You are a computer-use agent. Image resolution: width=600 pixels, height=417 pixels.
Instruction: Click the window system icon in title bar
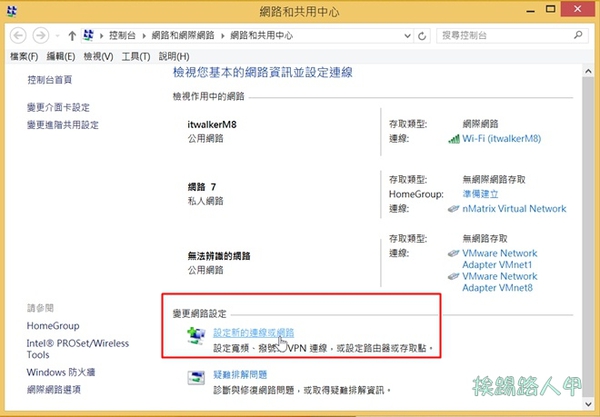pyautogui.click(x=12, y=11)
